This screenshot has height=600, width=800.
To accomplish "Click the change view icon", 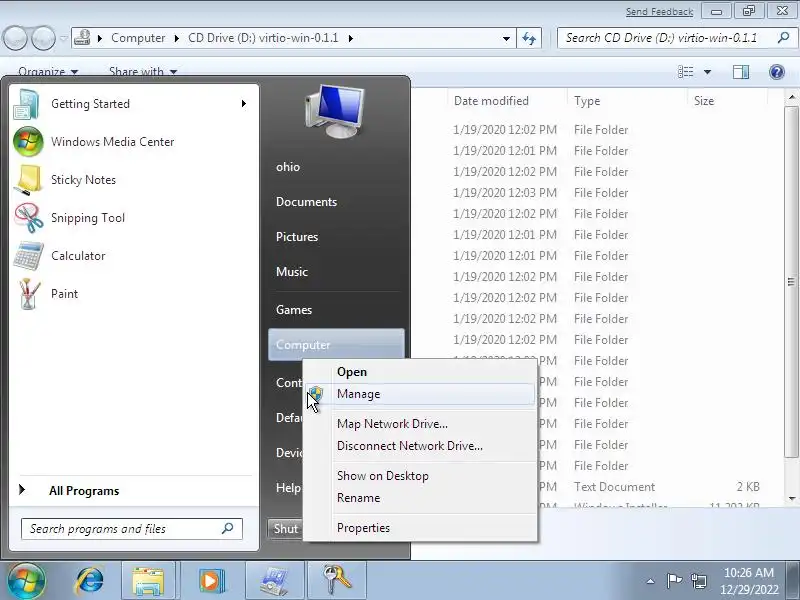I will (685, 72).
